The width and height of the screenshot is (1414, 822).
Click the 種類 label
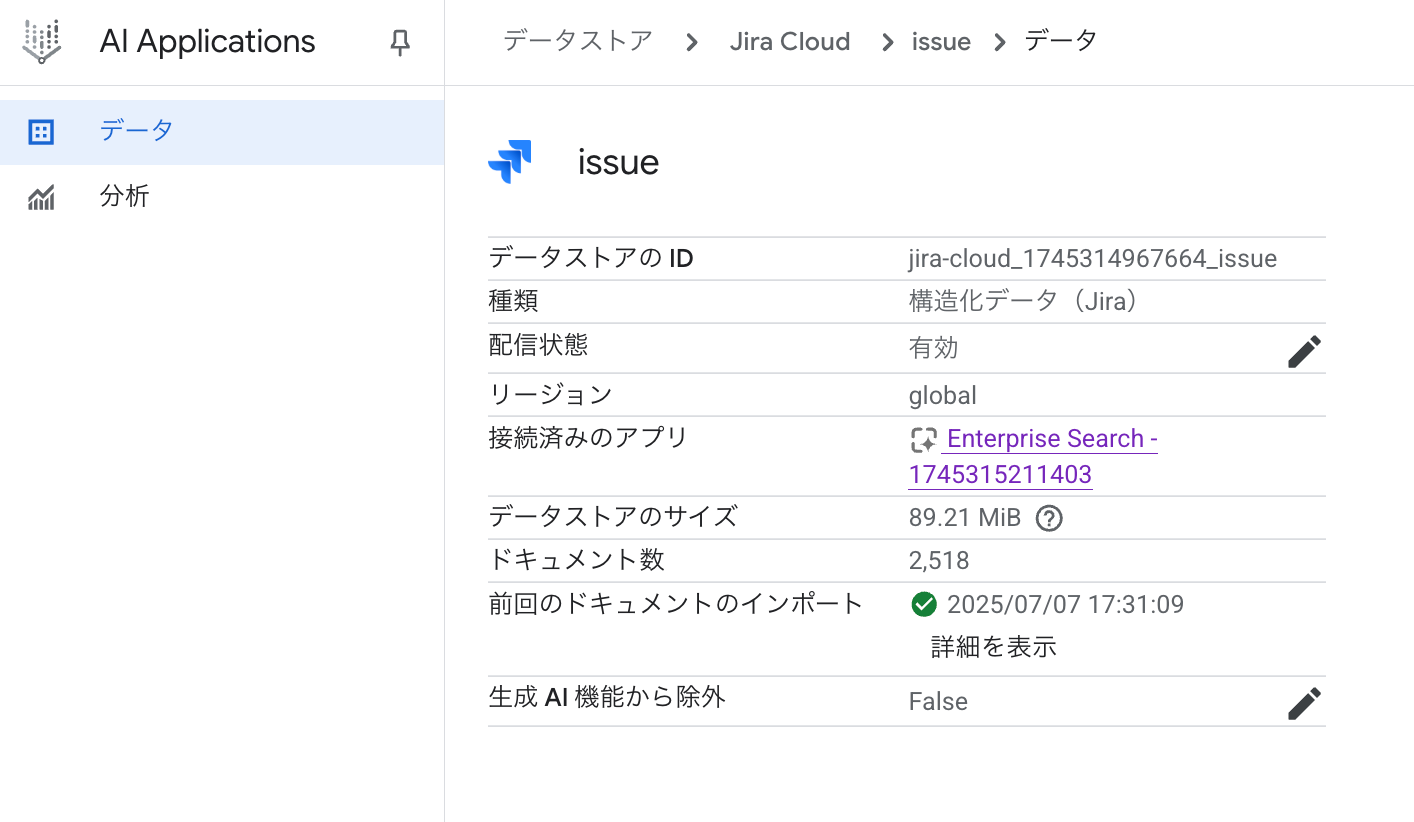[513, 301]
